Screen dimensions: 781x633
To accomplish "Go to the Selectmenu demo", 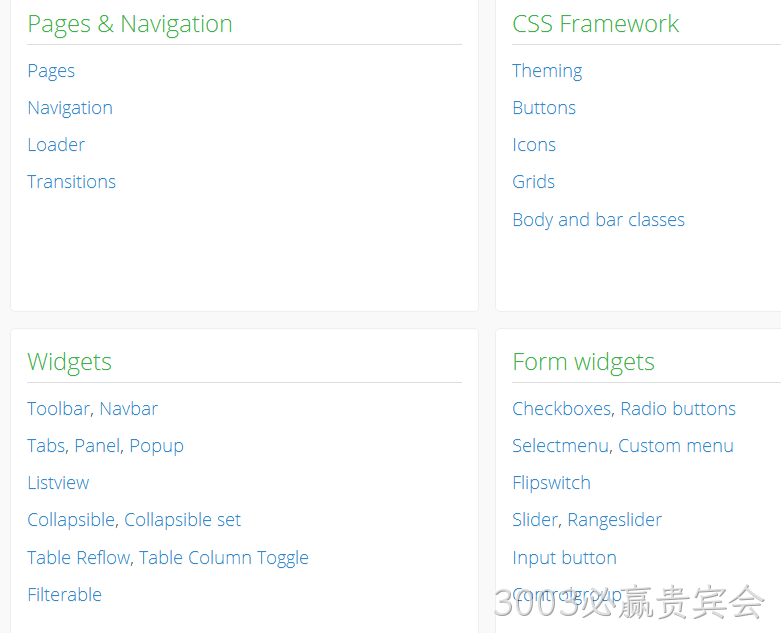I will point(560,446).
